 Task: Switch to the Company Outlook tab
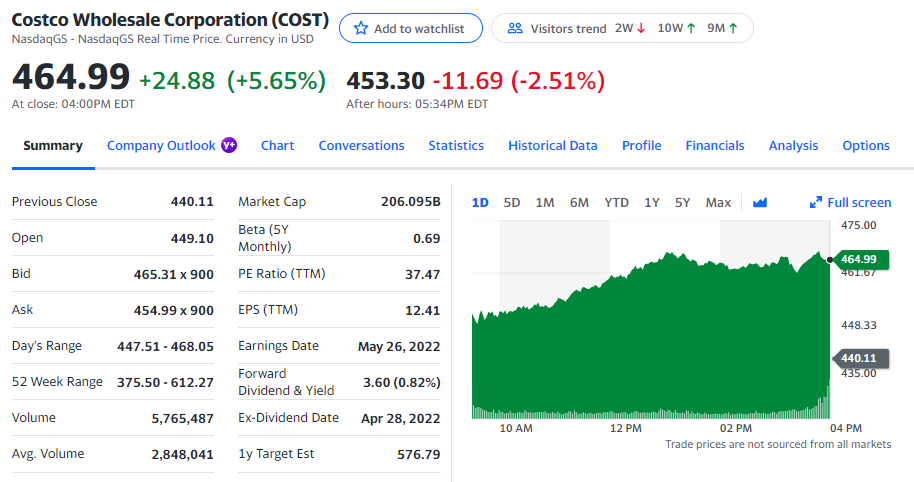point(161,146)
